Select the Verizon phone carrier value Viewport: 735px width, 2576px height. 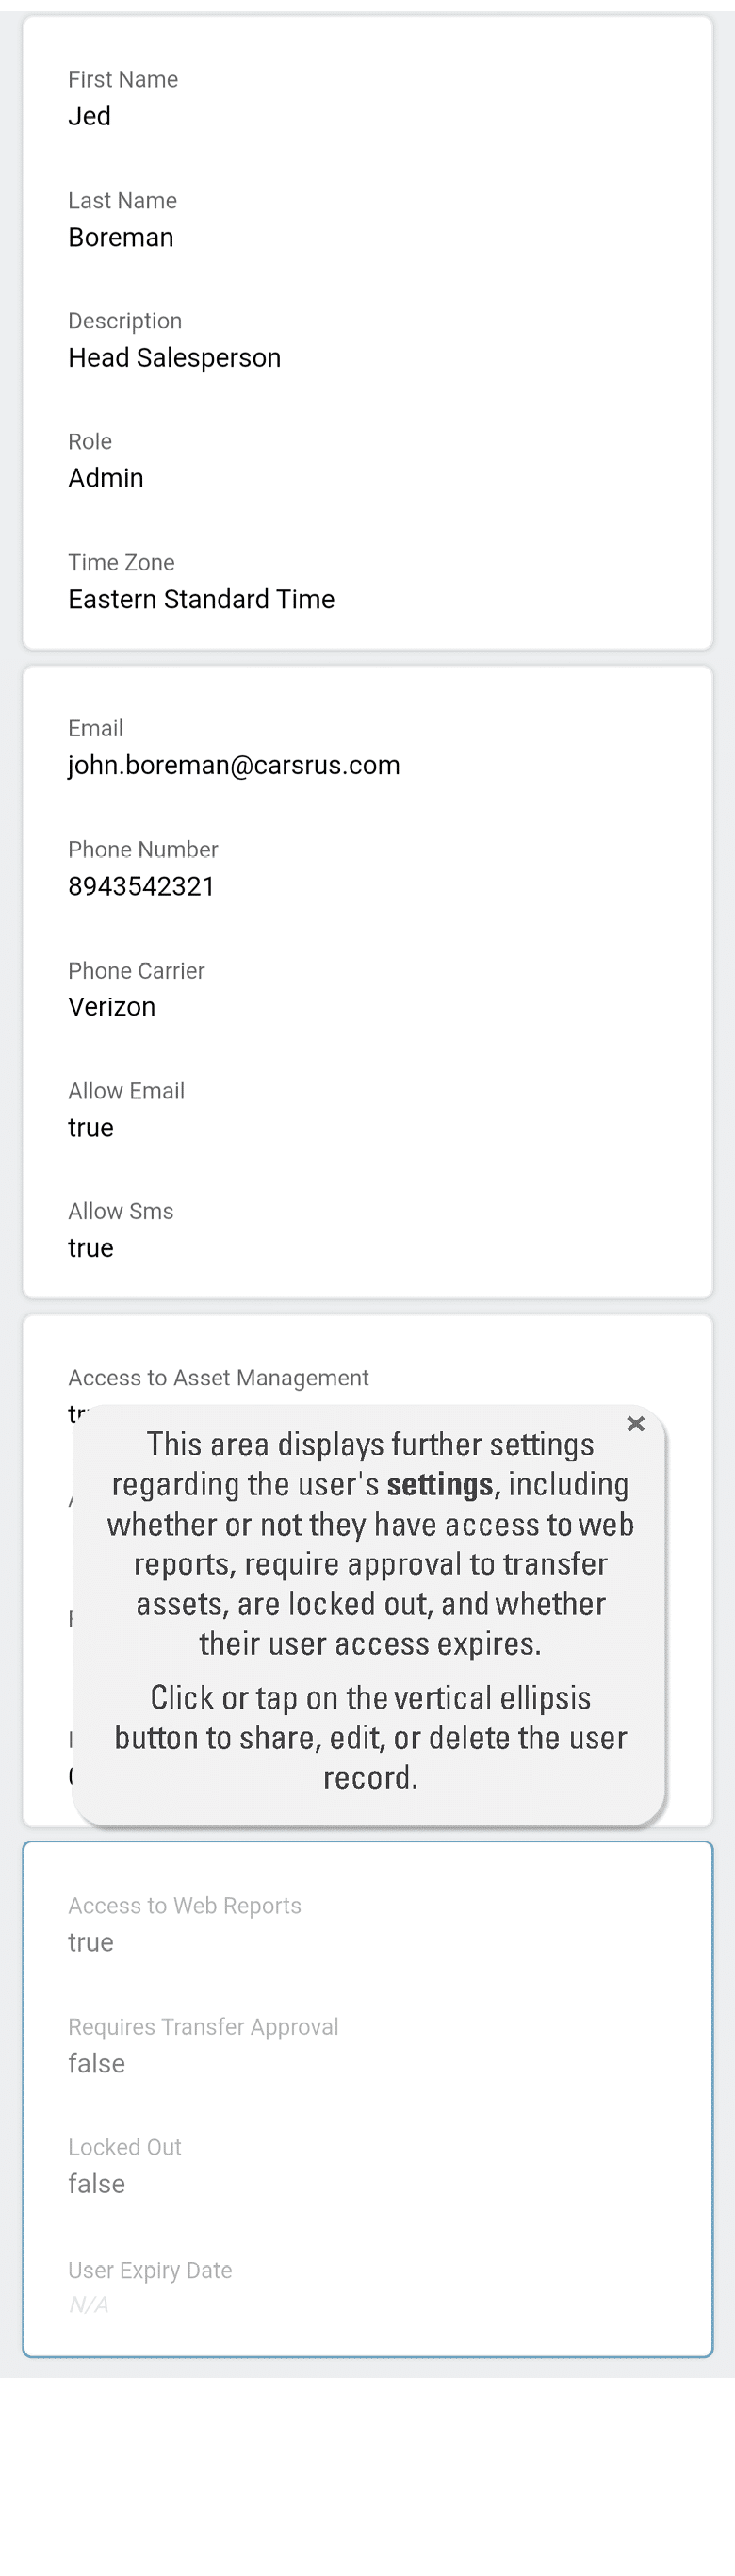(x=112, y=1006)
